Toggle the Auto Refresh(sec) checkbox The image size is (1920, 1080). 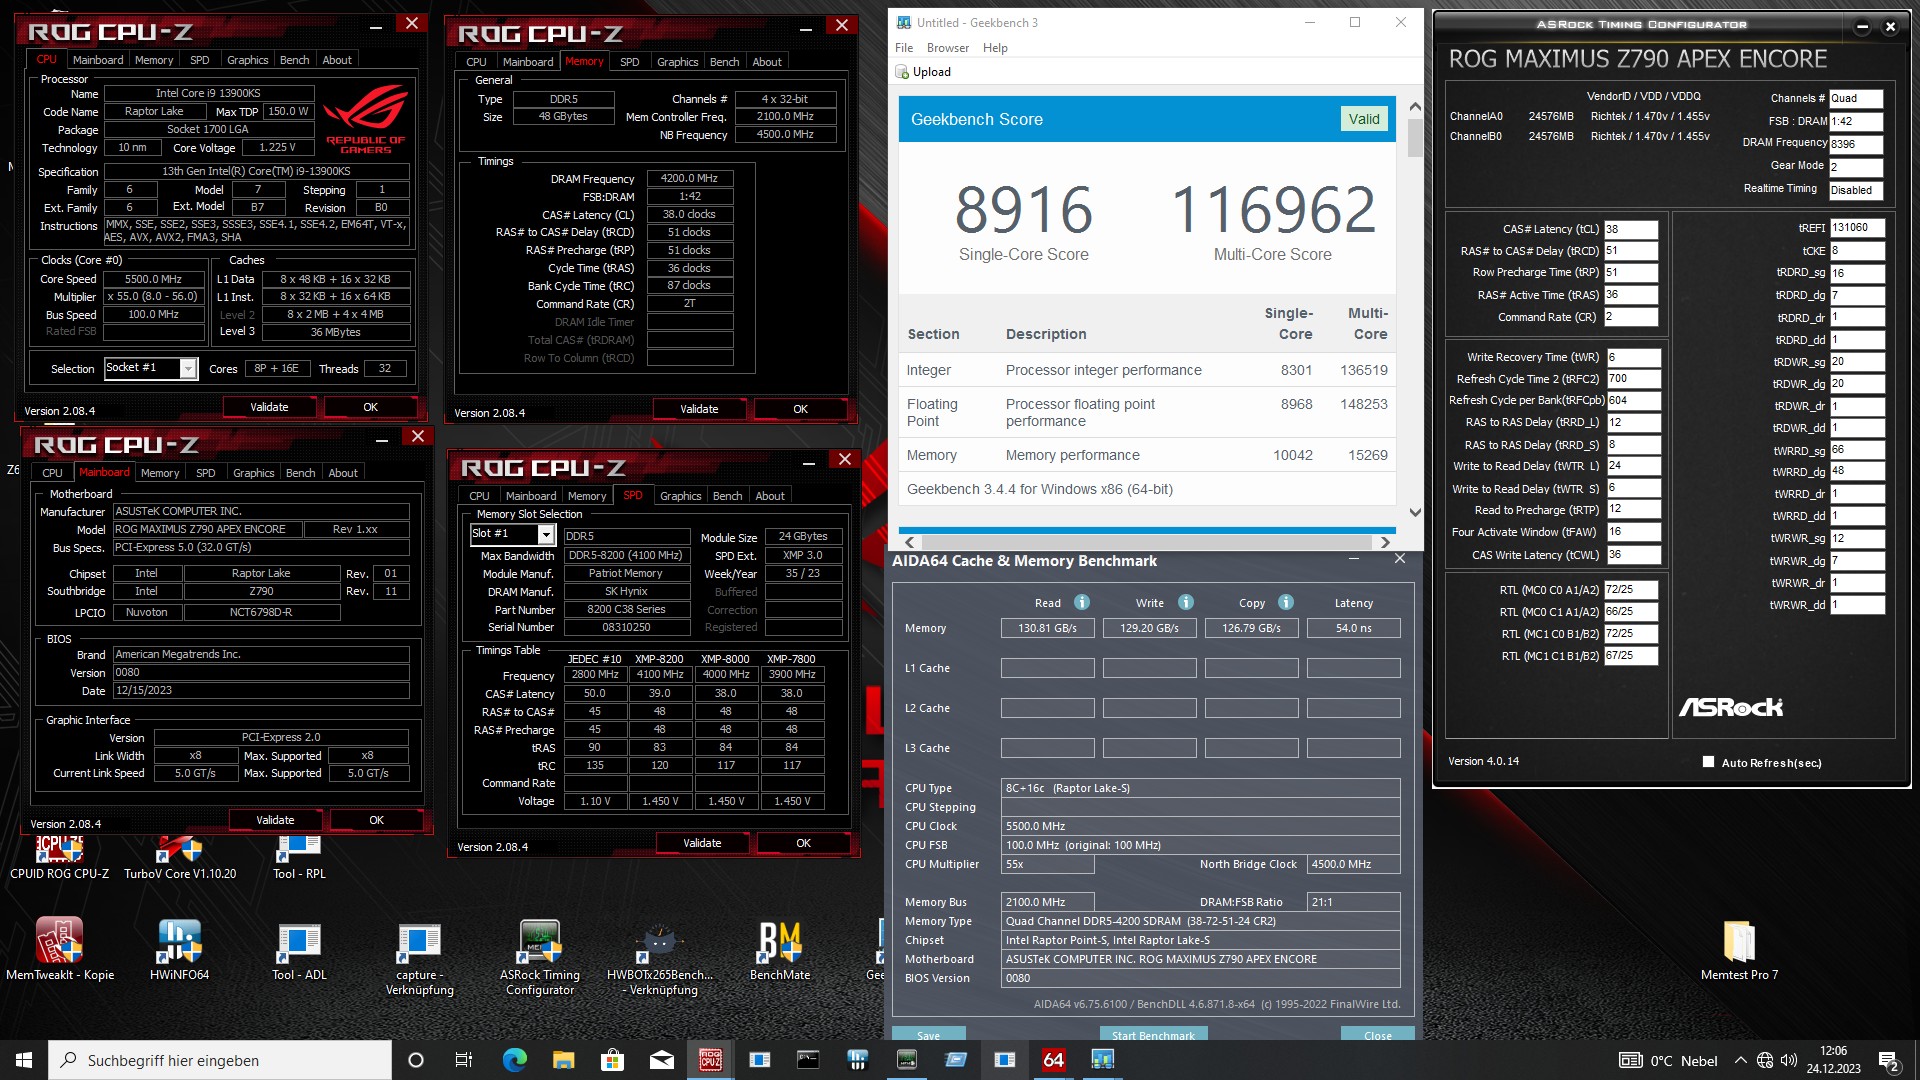1708,762
